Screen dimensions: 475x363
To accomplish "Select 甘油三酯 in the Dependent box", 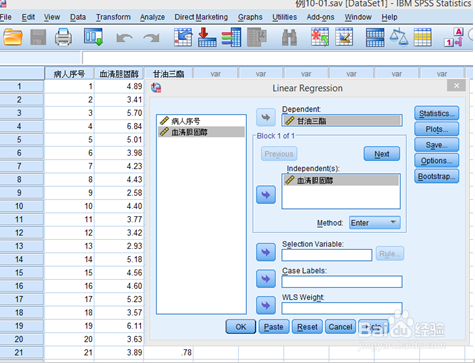I will click(342, 121).
